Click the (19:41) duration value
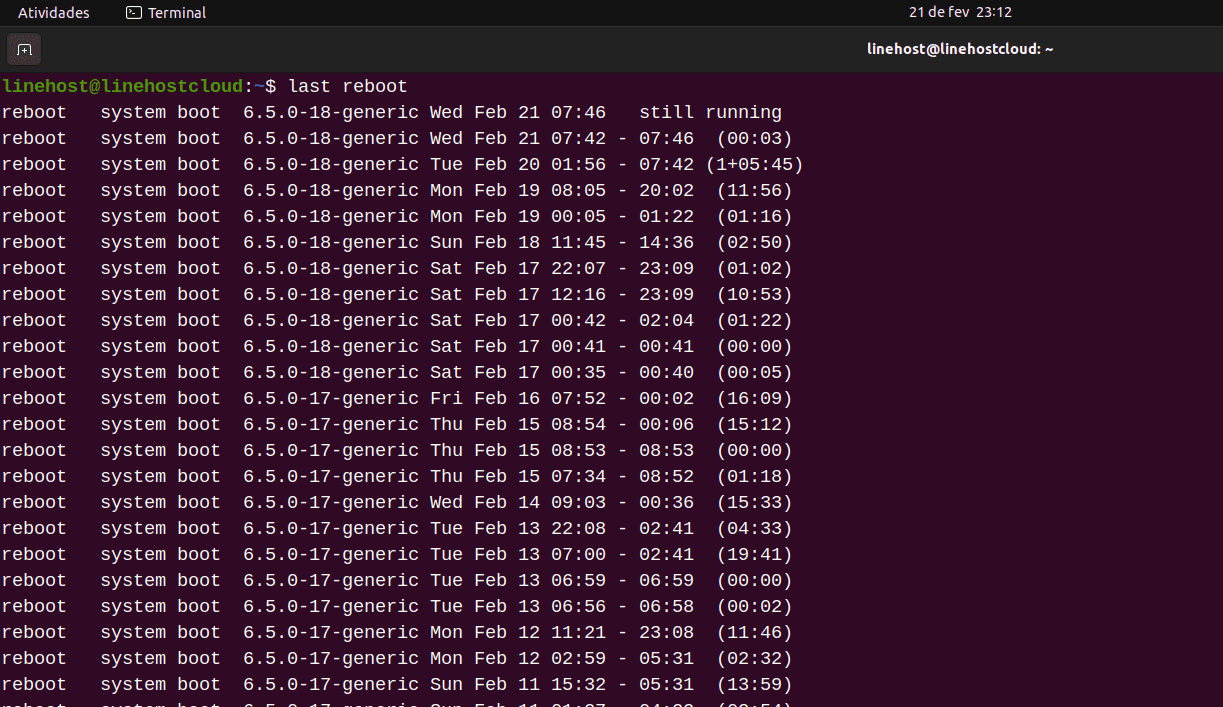Image resolution: width=1223 pixels, height=707 pixels. [x=754, y=555]
